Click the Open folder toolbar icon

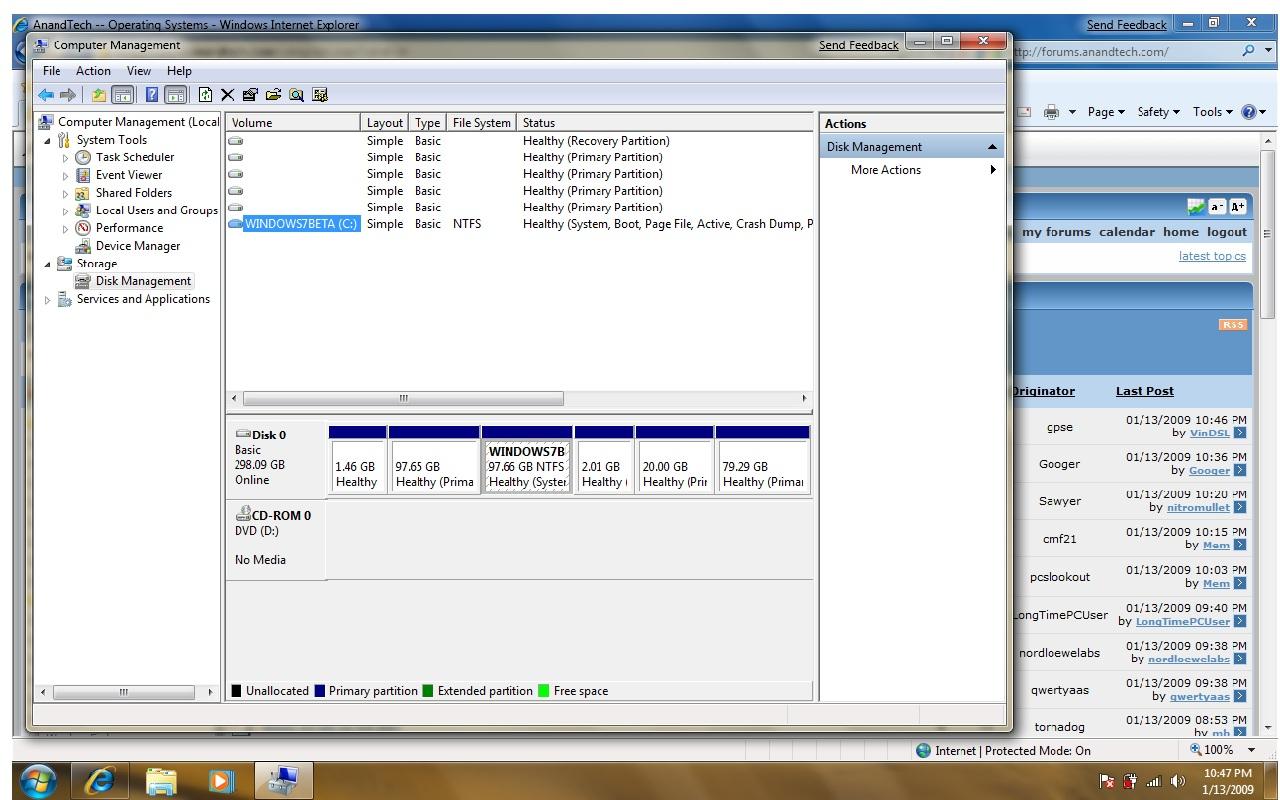click(x=273, y=95)
